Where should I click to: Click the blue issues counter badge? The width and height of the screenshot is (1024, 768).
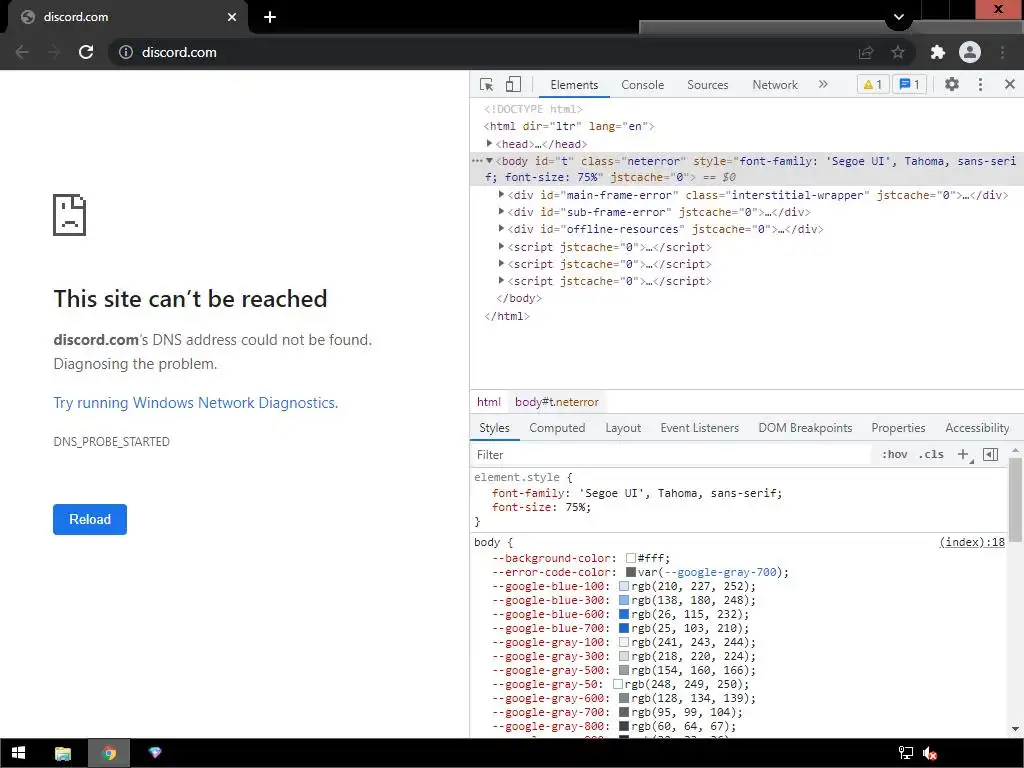click(909, 84)
